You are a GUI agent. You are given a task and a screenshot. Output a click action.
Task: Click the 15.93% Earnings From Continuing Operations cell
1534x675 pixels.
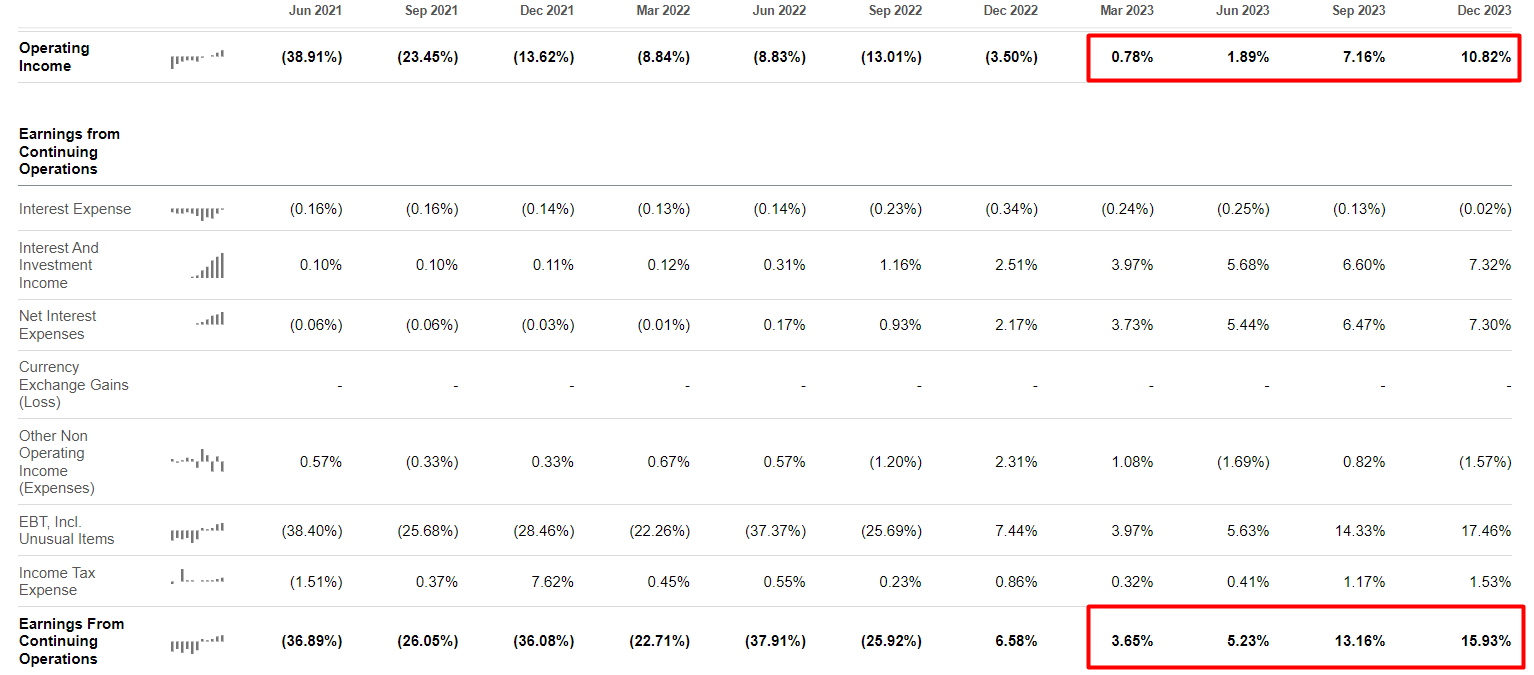tap(1485, 641)
